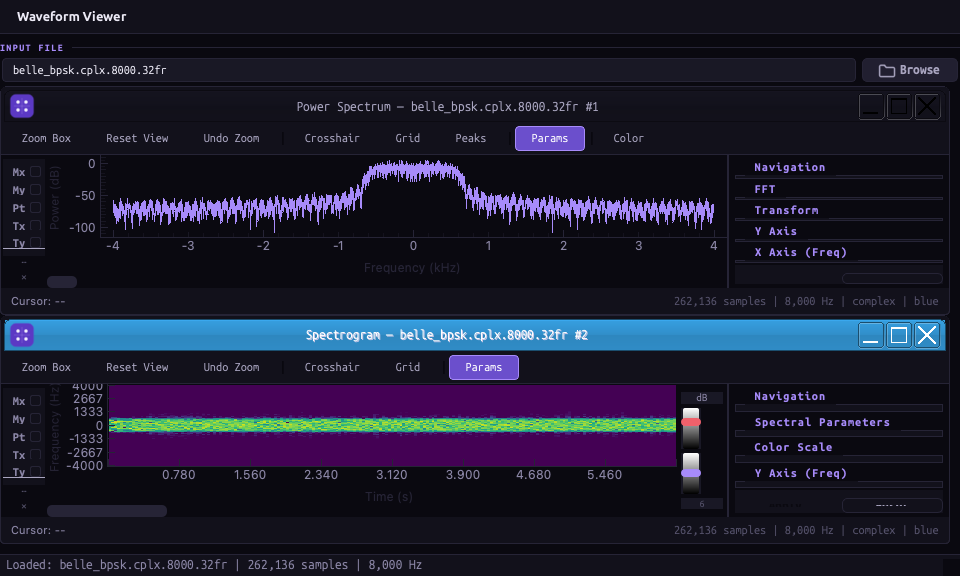The image size is (960, 576).
Task: Minimize the Spectrogram window
Action: (x=871, y=335)
